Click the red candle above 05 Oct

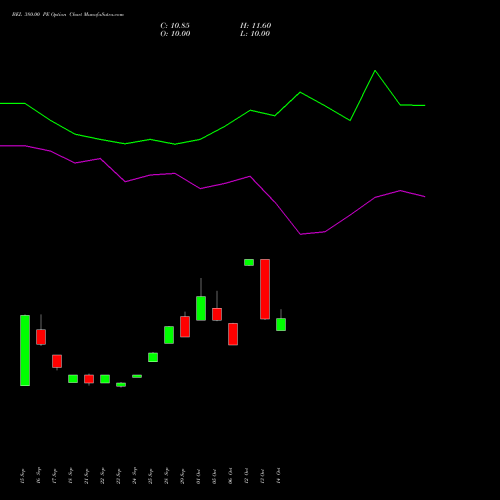(217, 314)
